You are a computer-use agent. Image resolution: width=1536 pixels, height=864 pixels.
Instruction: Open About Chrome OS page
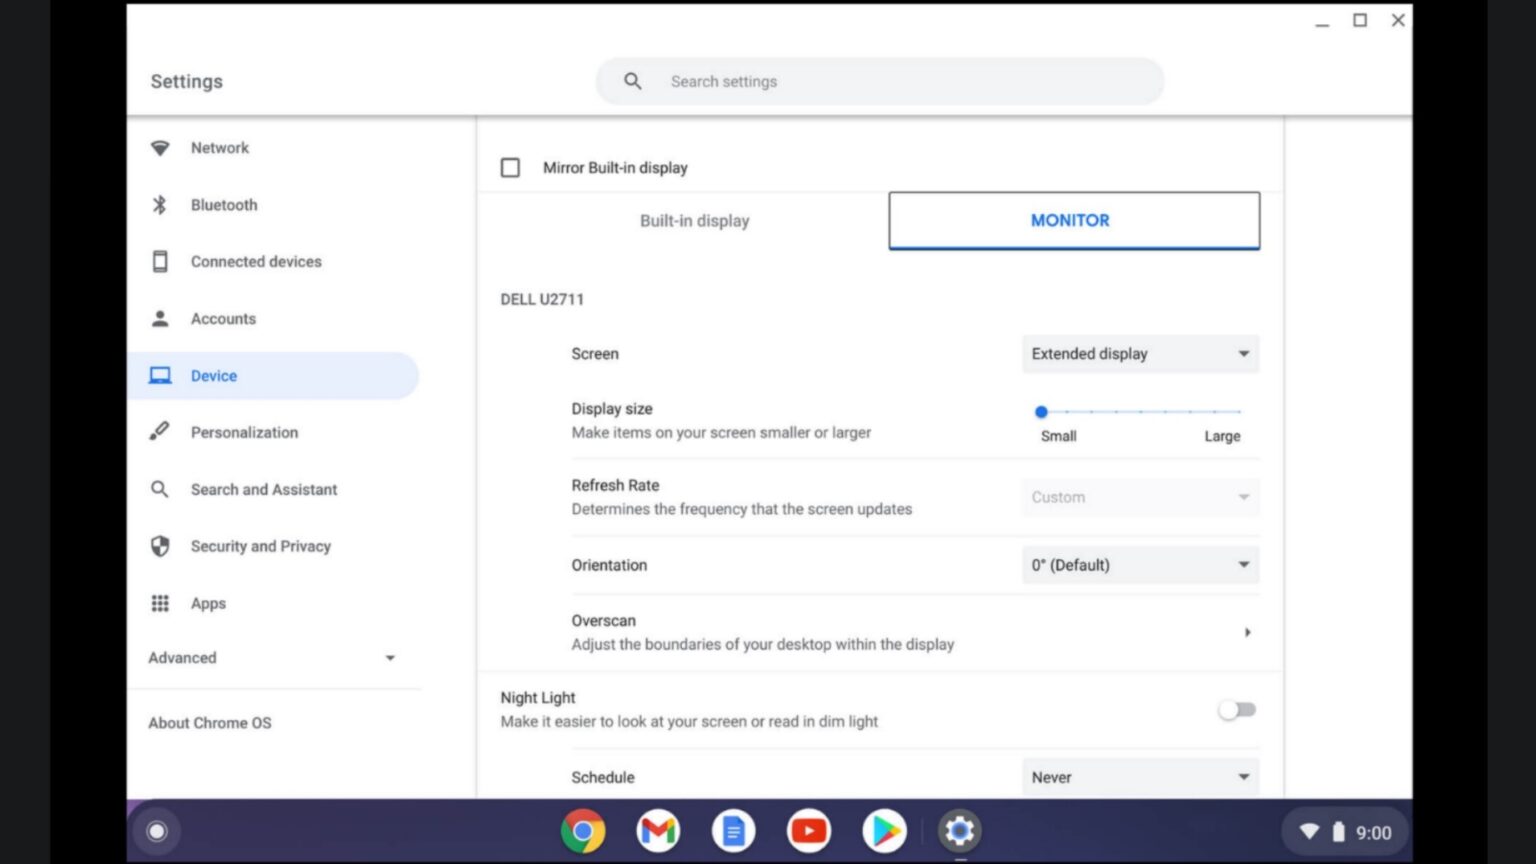coord(210,723)
